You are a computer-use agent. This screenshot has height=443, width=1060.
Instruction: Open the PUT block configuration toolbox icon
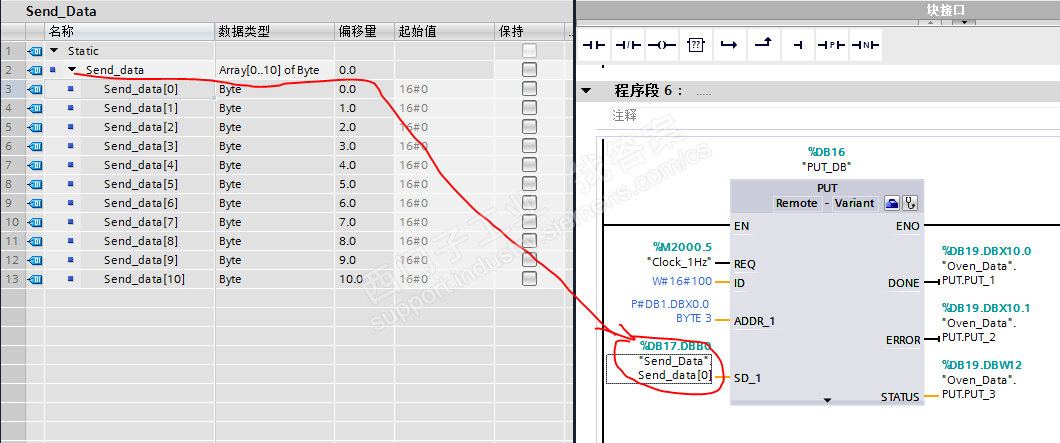click(x=890, y=203)
